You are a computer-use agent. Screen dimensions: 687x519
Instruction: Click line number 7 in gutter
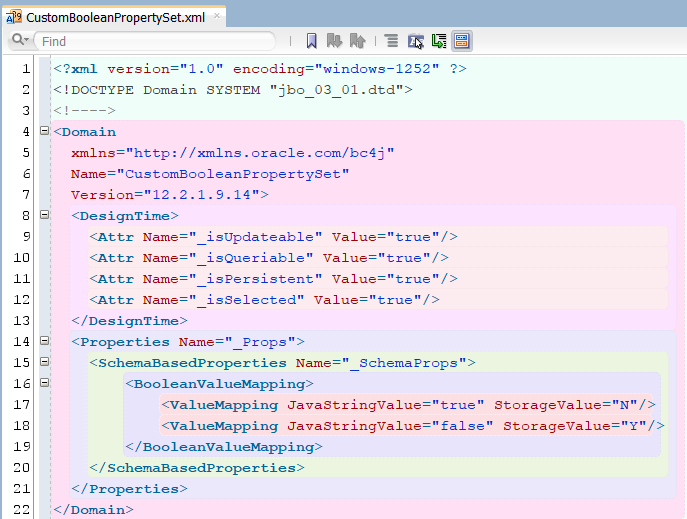coord(26,194)
